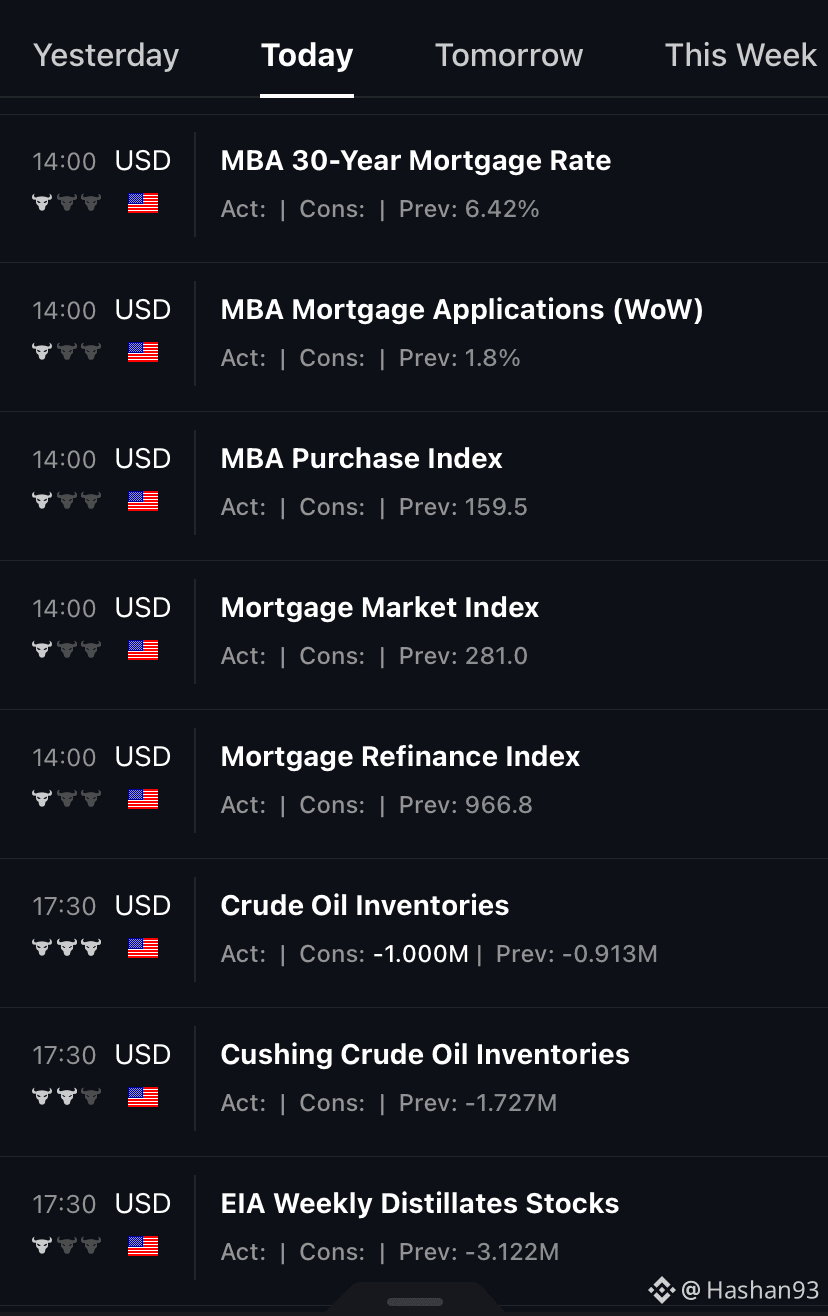
Task: Open the @Hashan93 profile watermark
Action: pyautogui.click(x=751, y=1290)
